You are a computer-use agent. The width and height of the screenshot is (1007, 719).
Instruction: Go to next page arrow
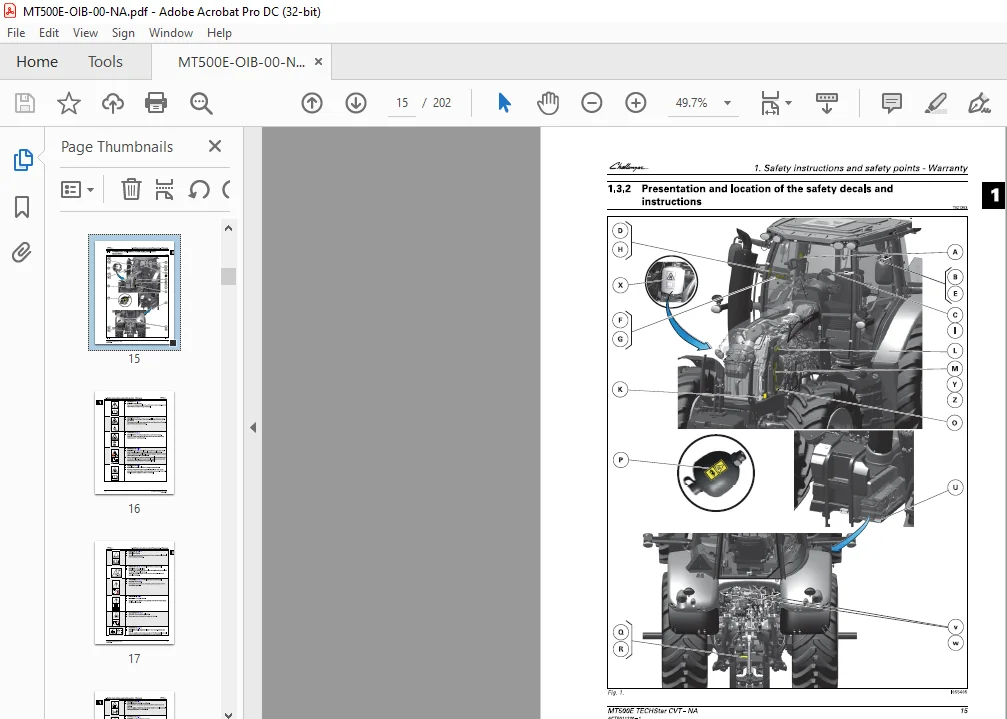pos(356,103)
